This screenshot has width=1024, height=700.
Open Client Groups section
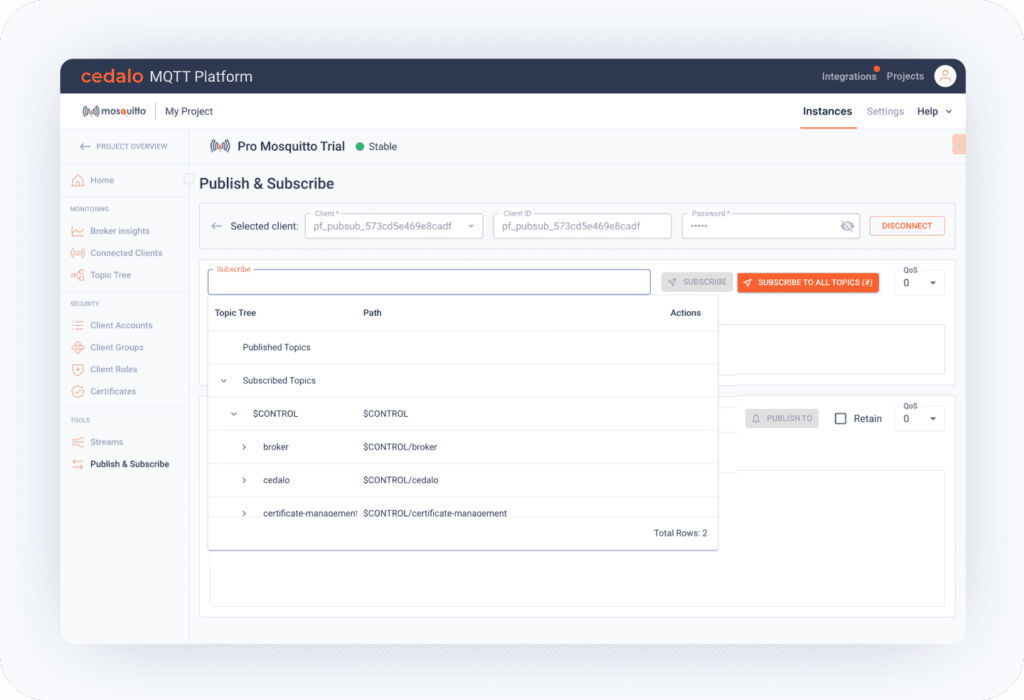click(116, 347)
